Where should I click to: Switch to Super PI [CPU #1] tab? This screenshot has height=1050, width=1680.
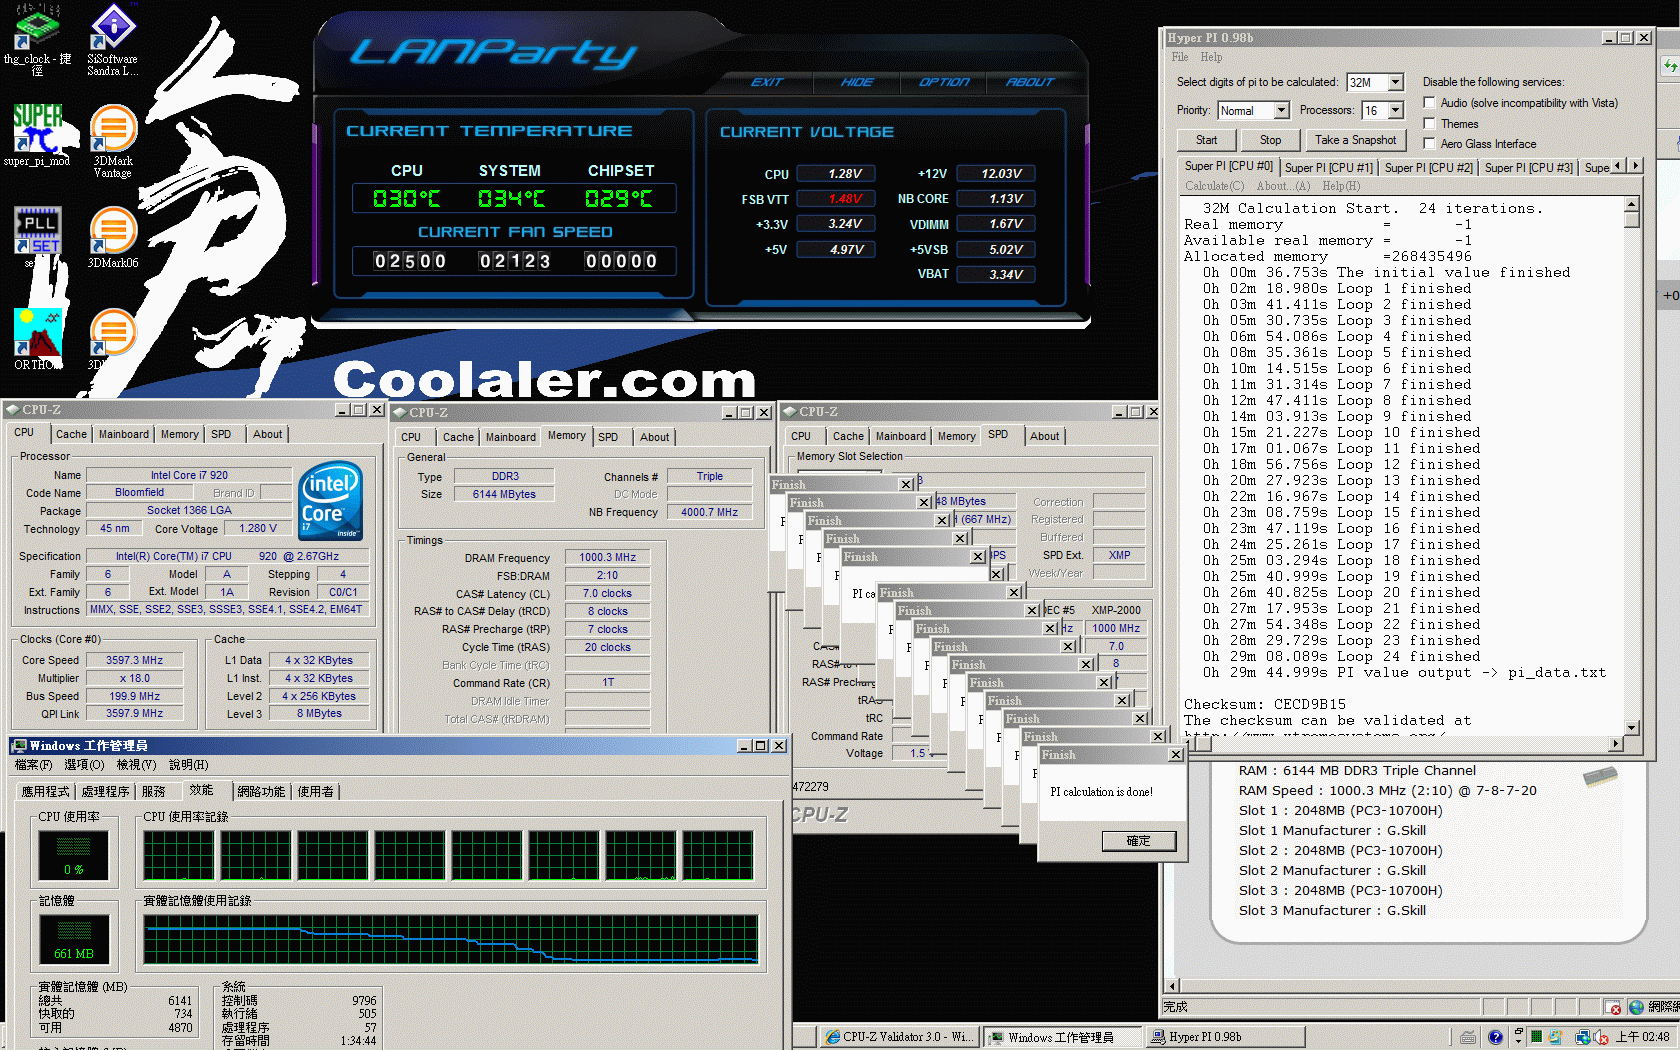[x=1328, y=168]
